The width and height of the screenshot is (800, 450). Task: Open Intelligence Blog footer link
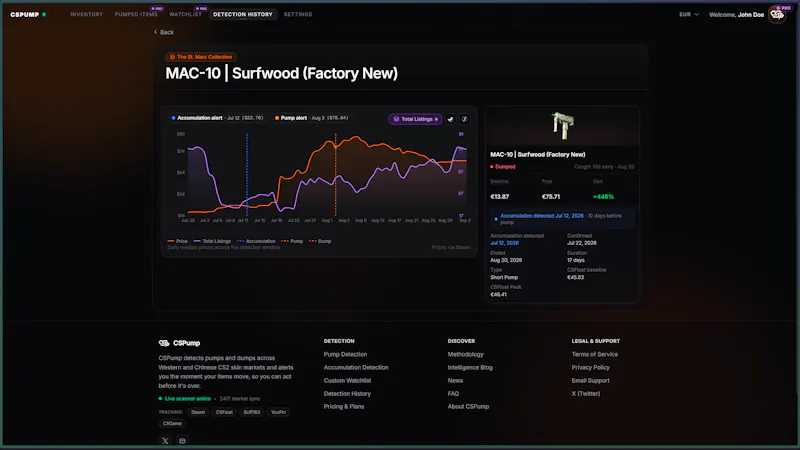click(x=470, y=367)
